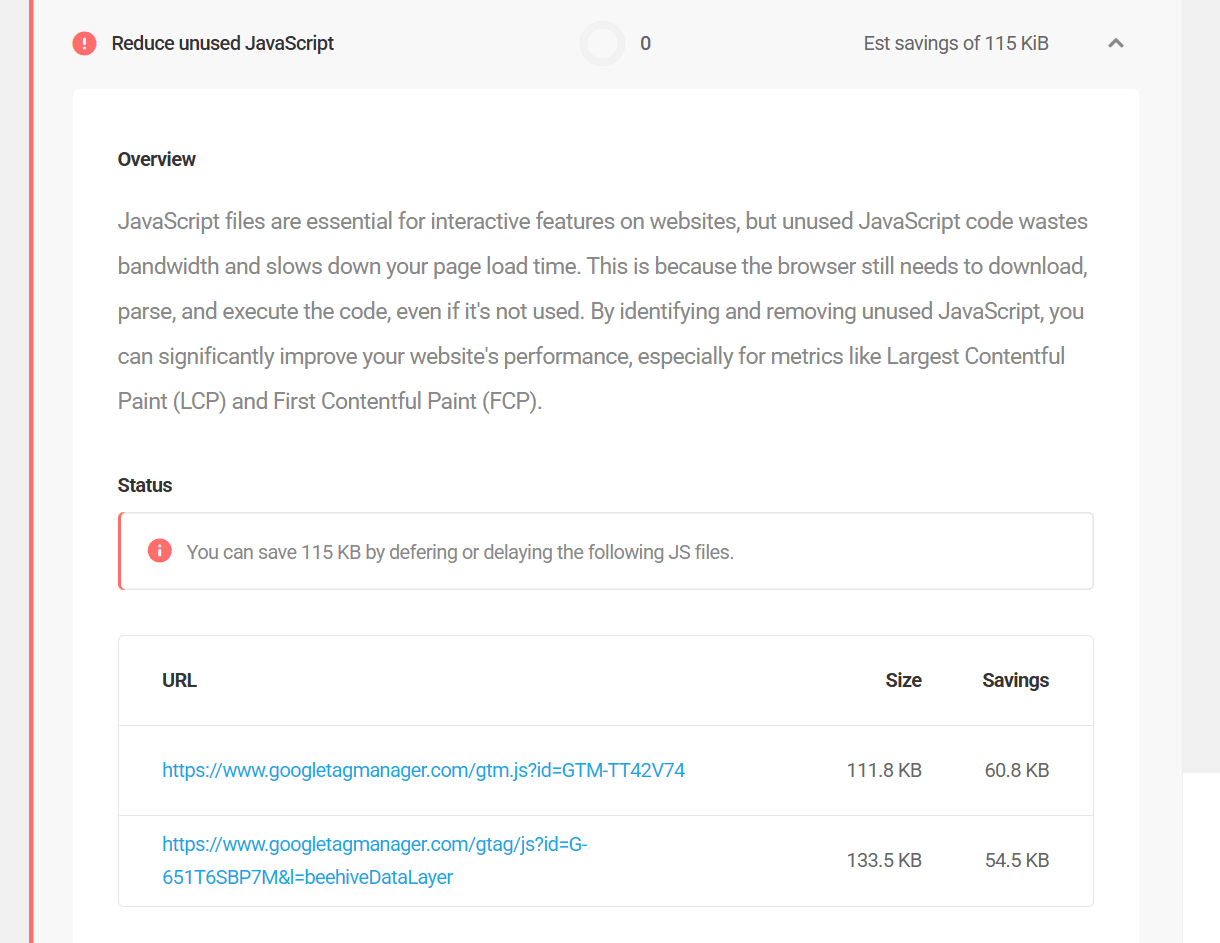The width and height of the screenshot is (1220, 943).
Task: Click the Status section heading
Action: (x=144, y=485)
